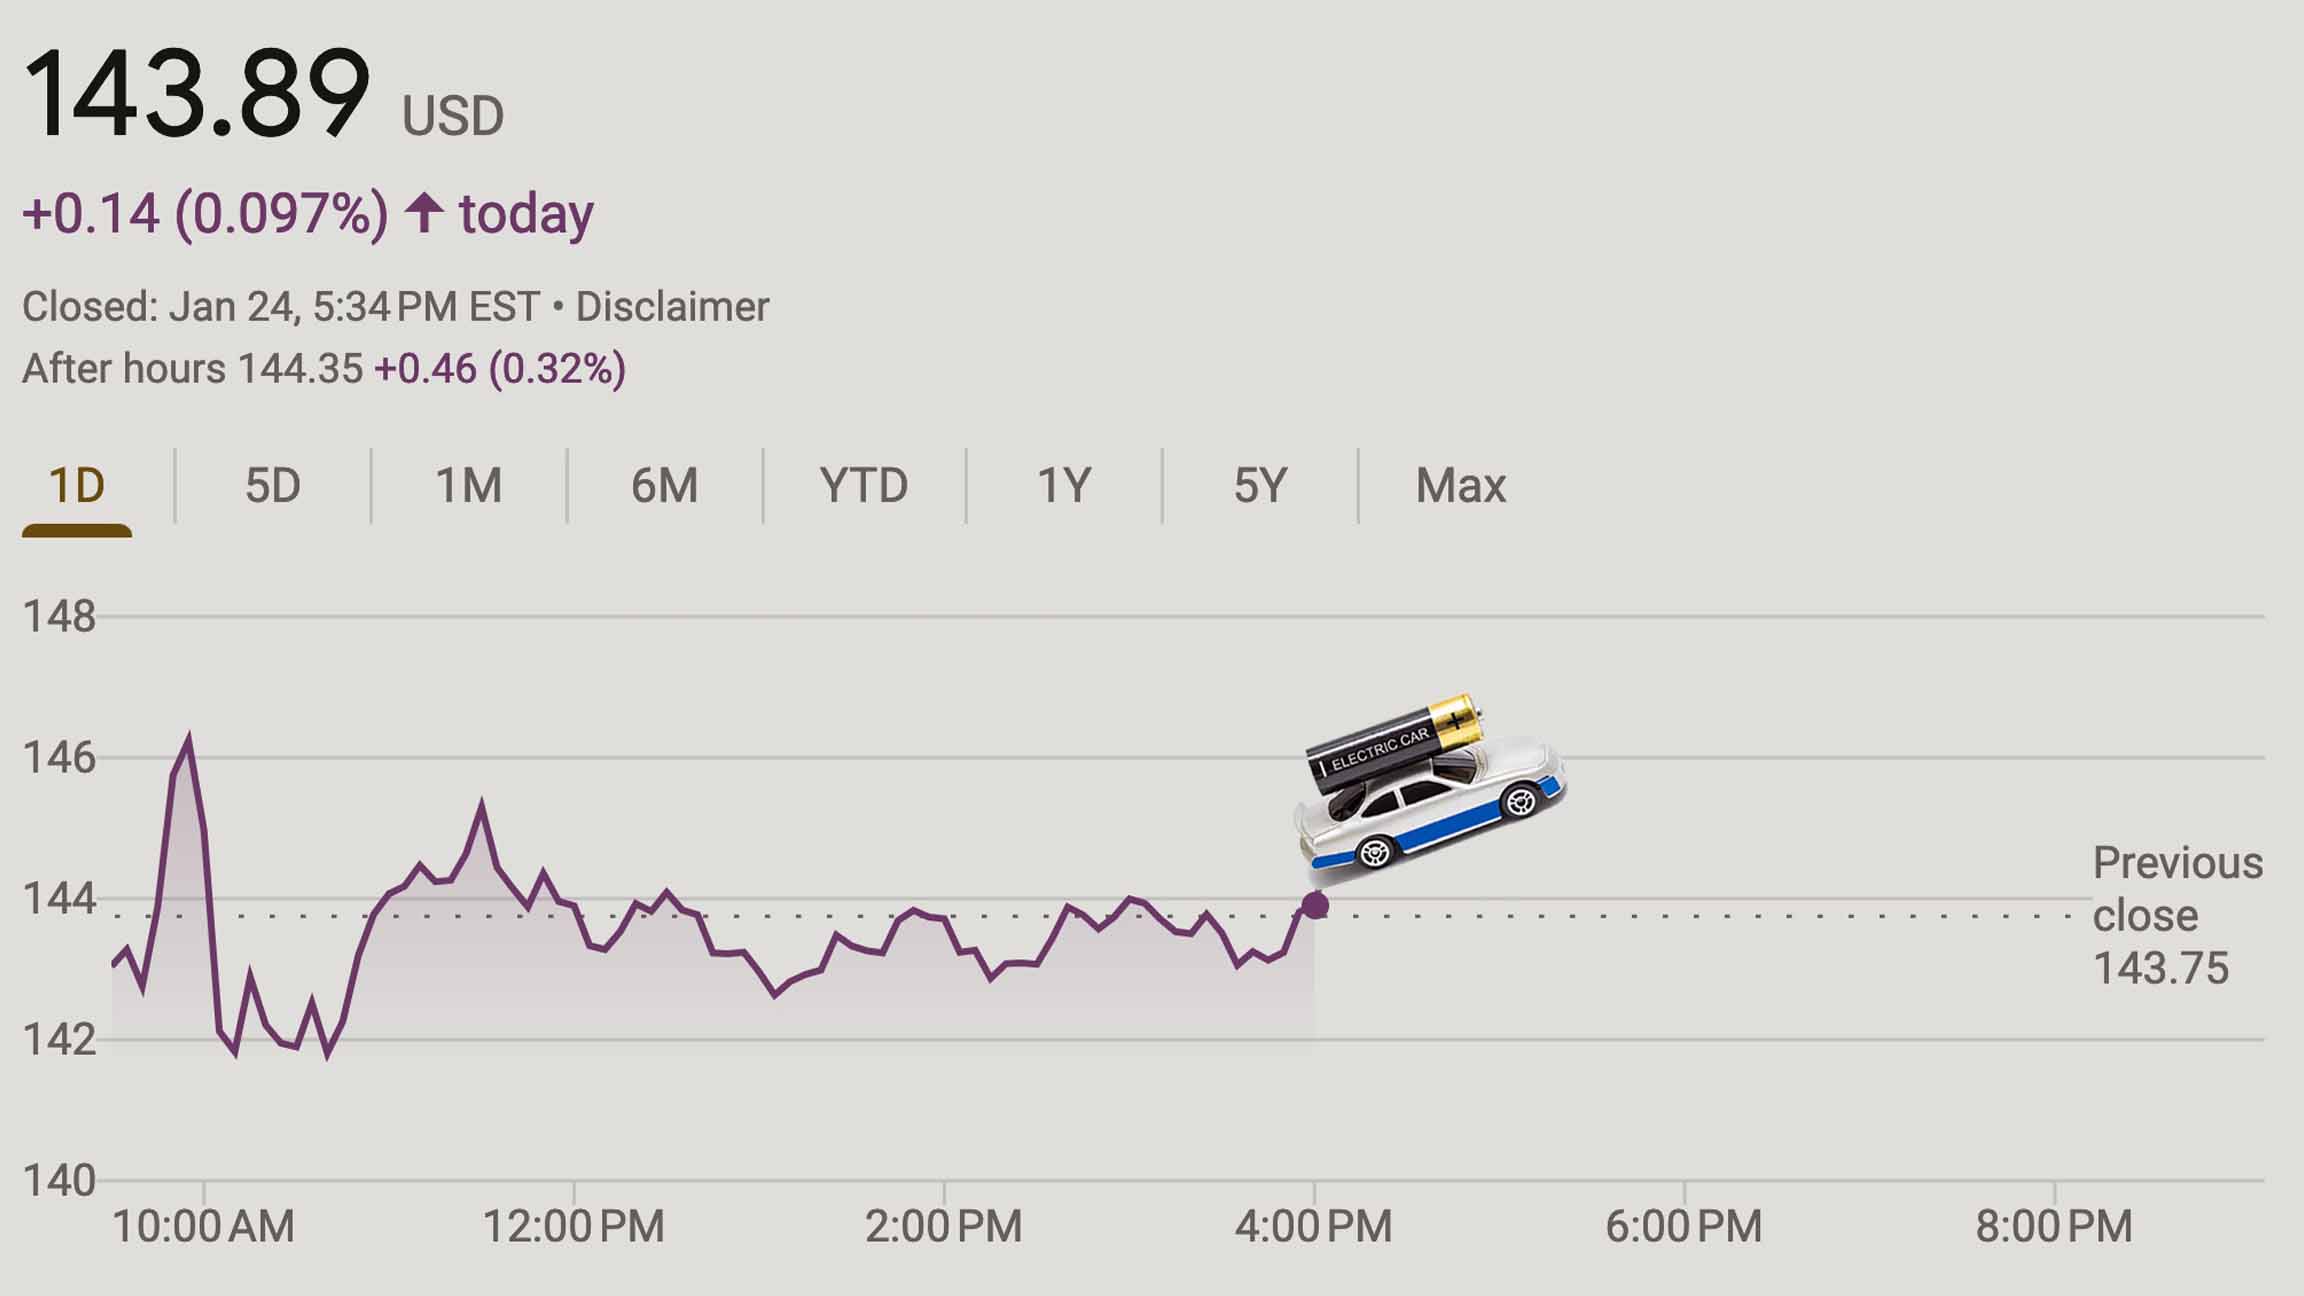
Task: Click the main 143.89 USD price
Action: click(200, 95)
